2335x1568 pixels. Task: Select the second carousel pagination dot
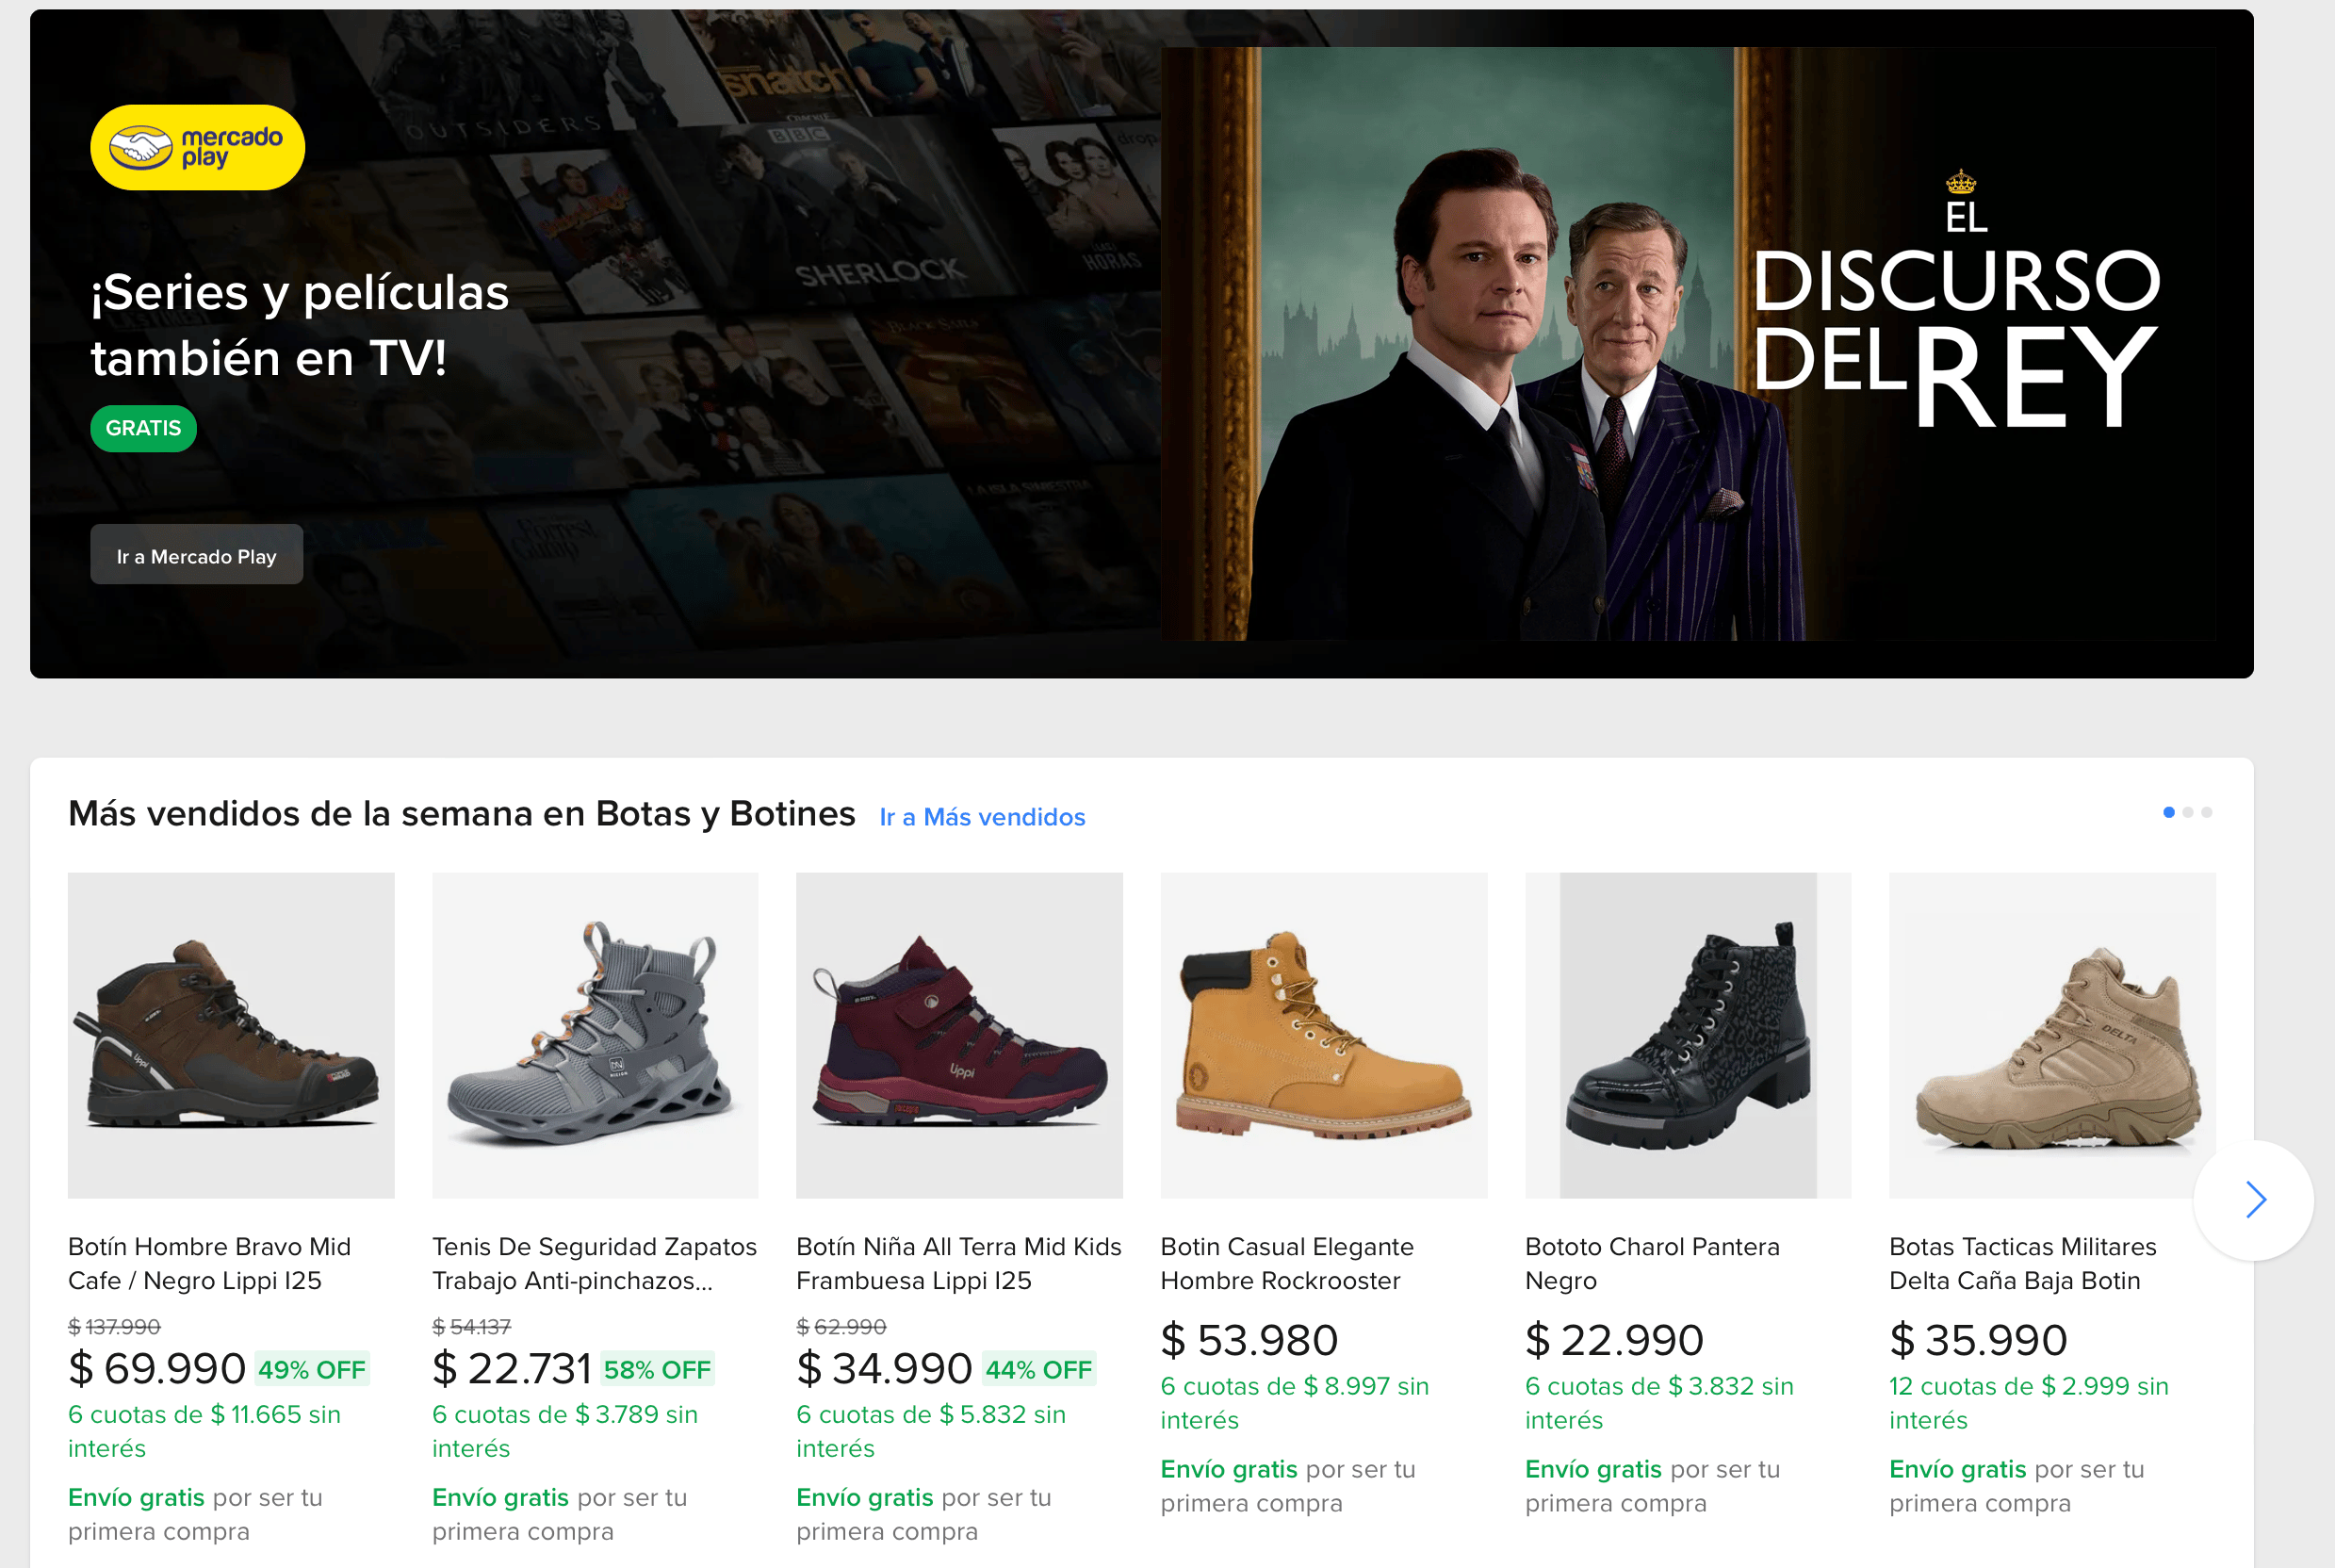click(2188, 812)
